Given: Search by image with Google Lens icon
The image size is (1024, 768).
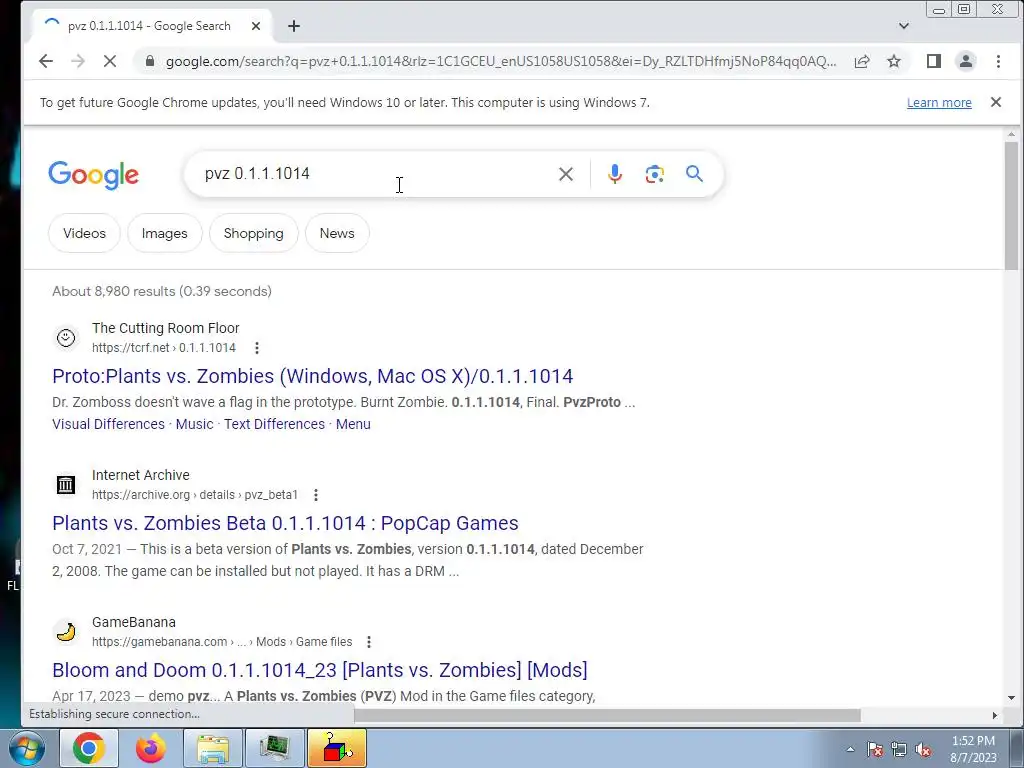Looking at the screenshot, I should (654, 174).
